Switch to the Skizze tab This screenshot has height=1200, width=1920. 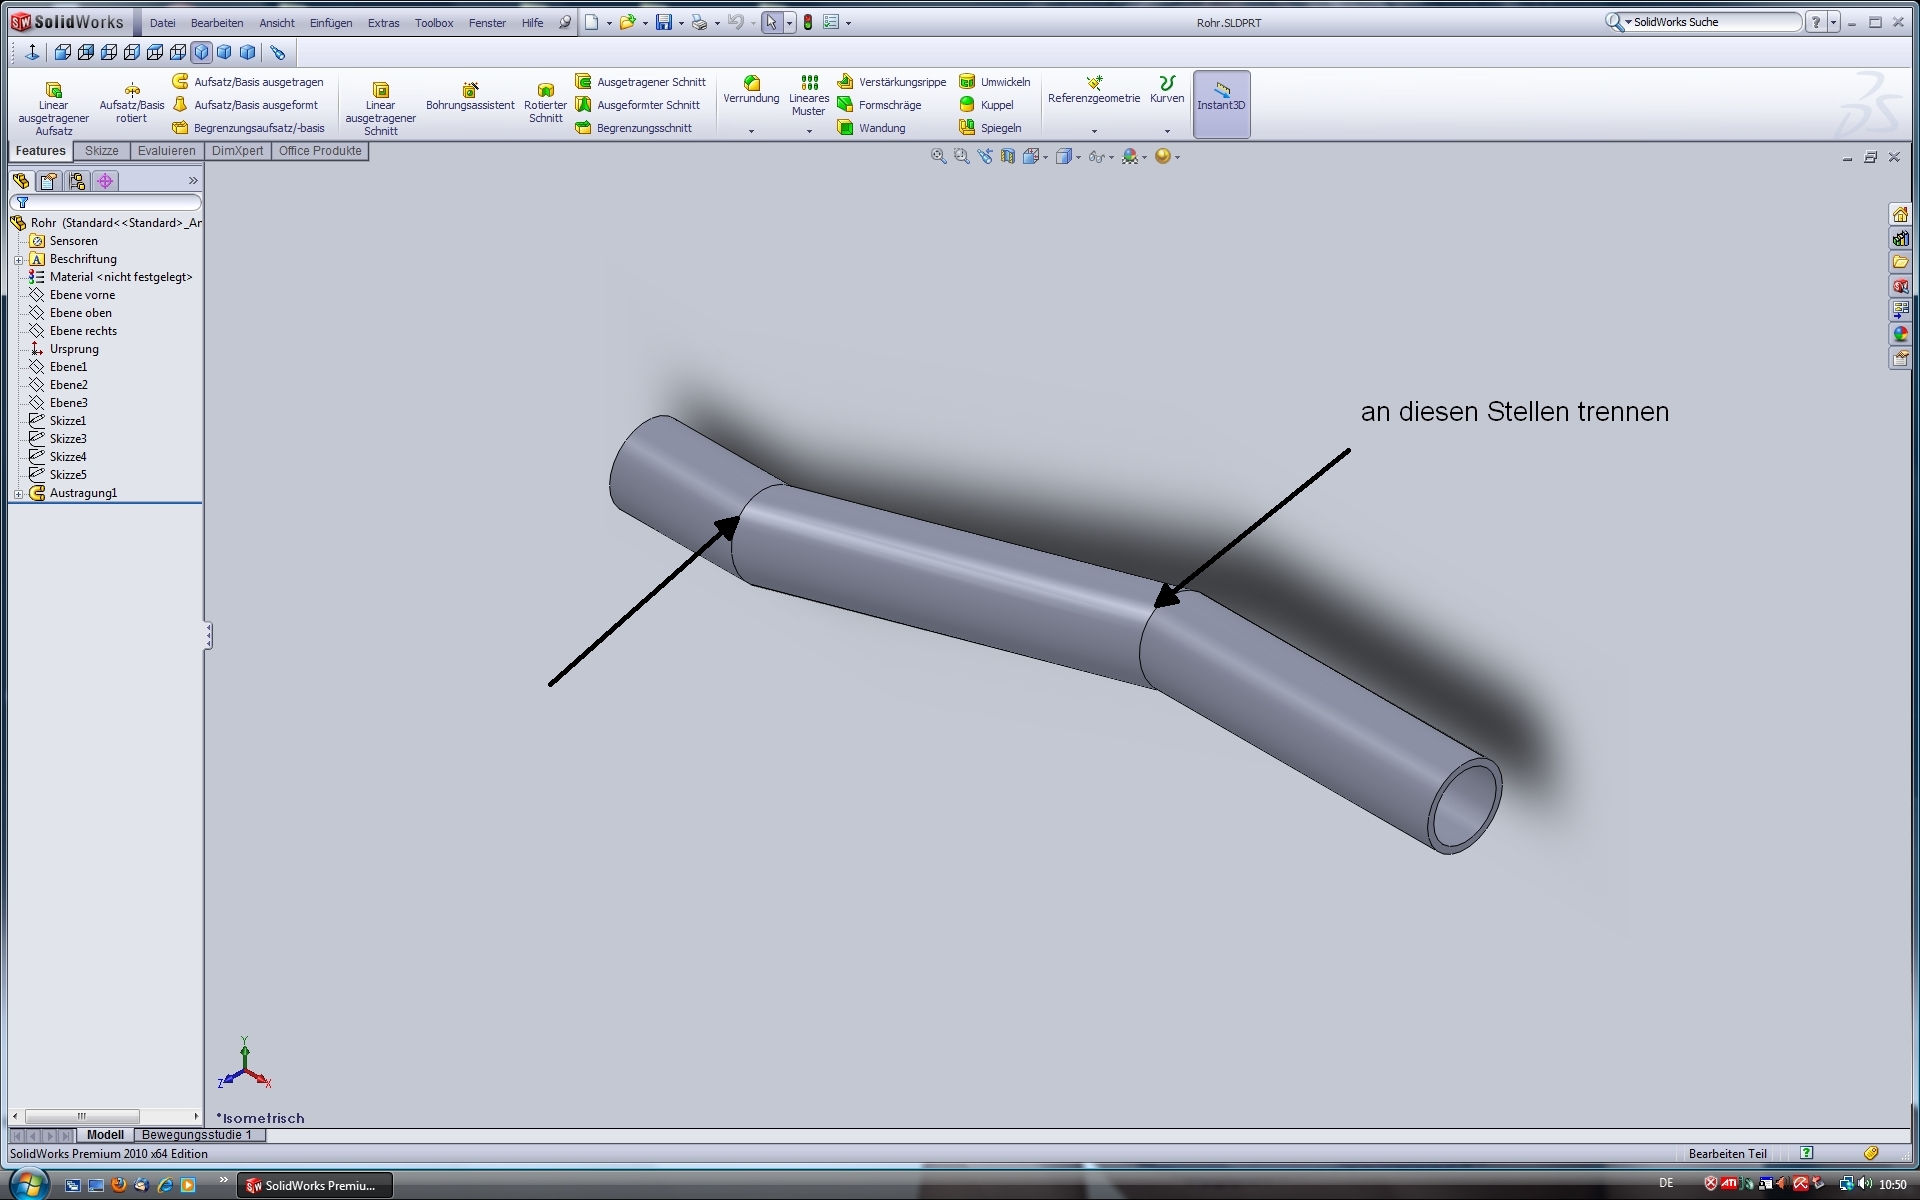click(x=102, y=151)
